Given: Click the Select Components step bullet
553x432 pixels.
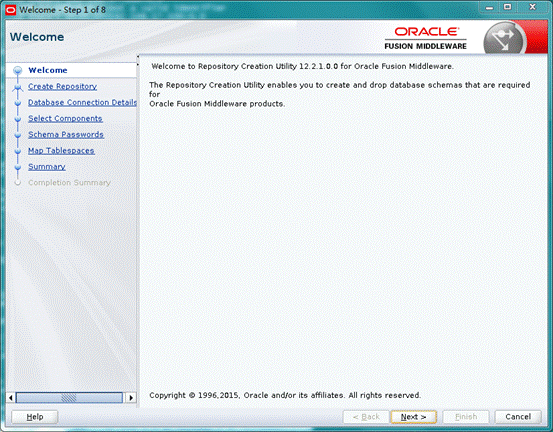Looking at the screenshot, I should pos(18,119).
